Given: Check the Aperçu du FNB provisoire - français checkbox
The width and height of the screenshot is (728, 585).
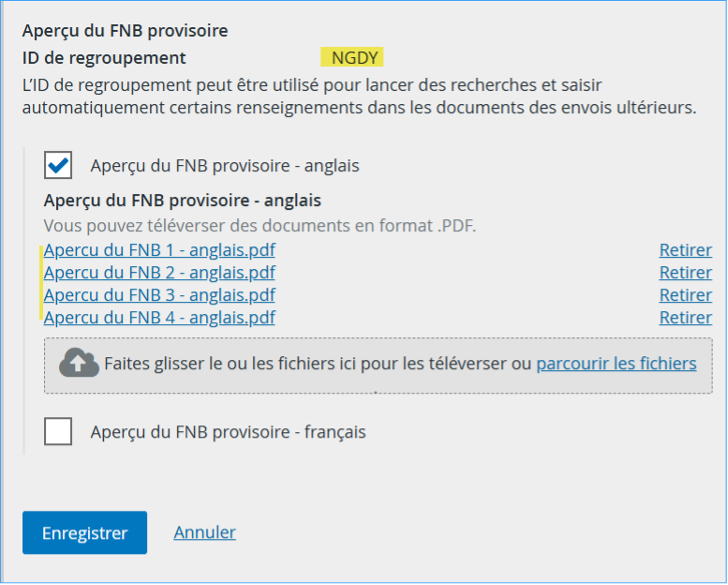Looking at the screenshot, I should tap(58, 432).
